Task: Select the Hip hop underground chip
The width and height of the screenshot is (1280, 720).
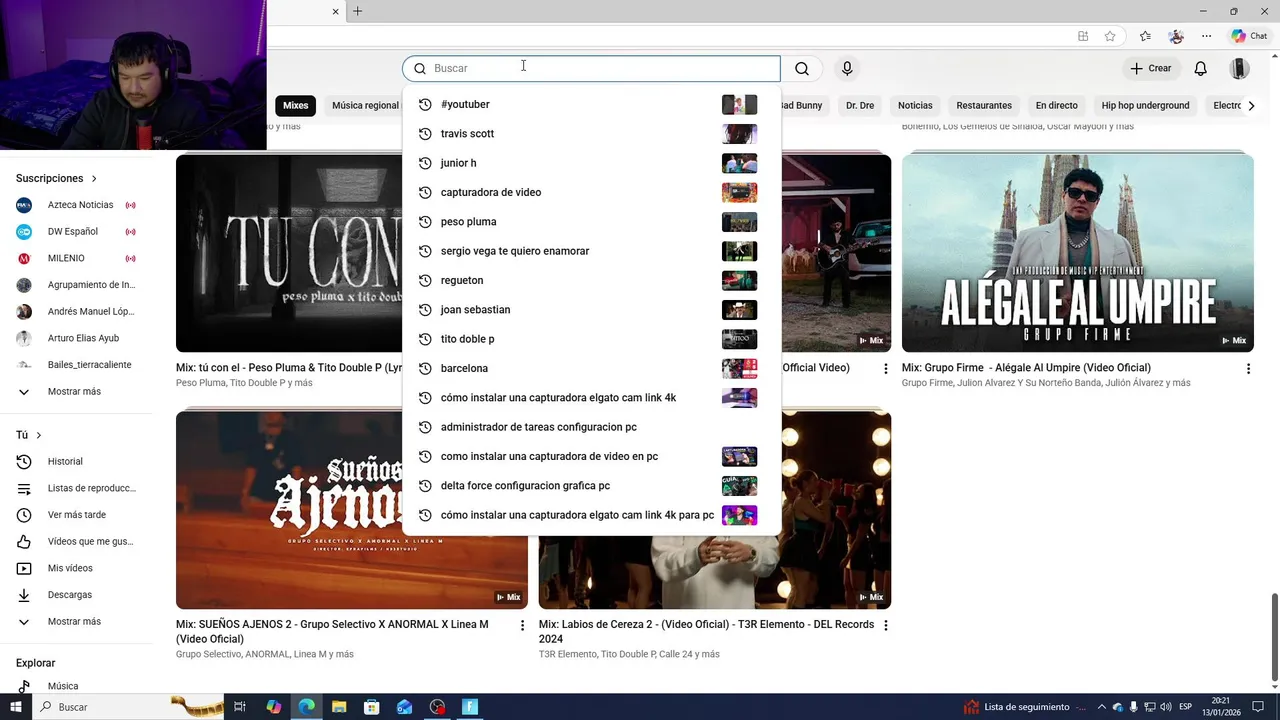Action: point(1145,105)
